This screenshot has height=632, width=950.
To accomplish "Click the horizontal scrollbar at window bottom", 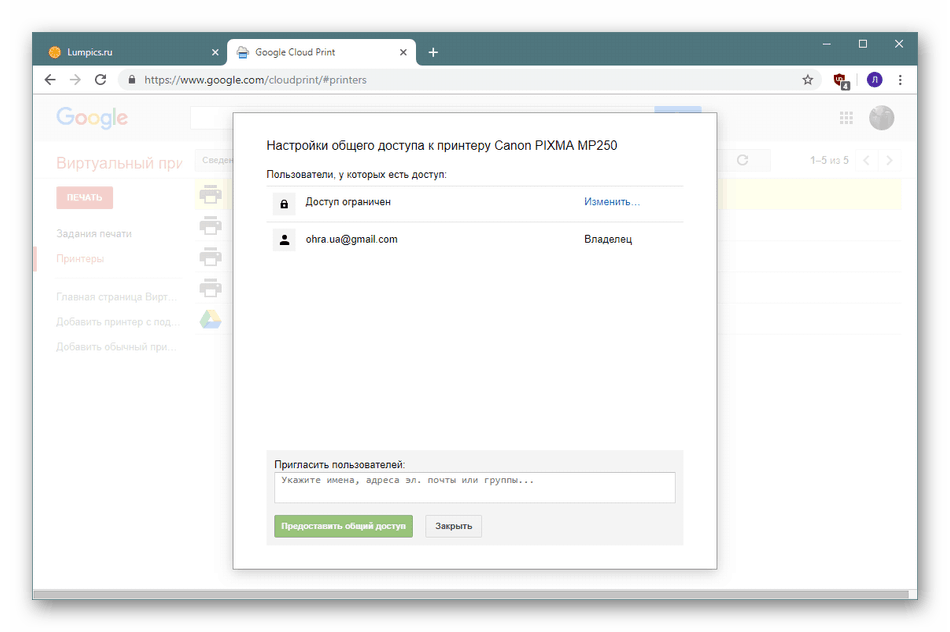I will tap(471, 594).
